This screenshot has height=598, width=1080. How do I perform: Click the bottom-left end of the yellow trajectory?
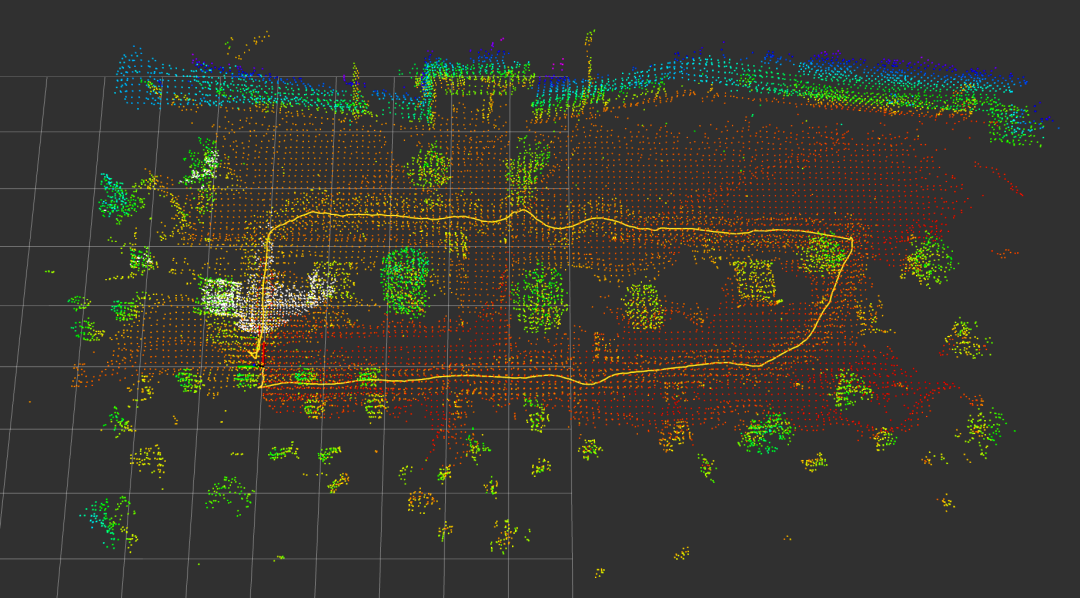(262, 384)
